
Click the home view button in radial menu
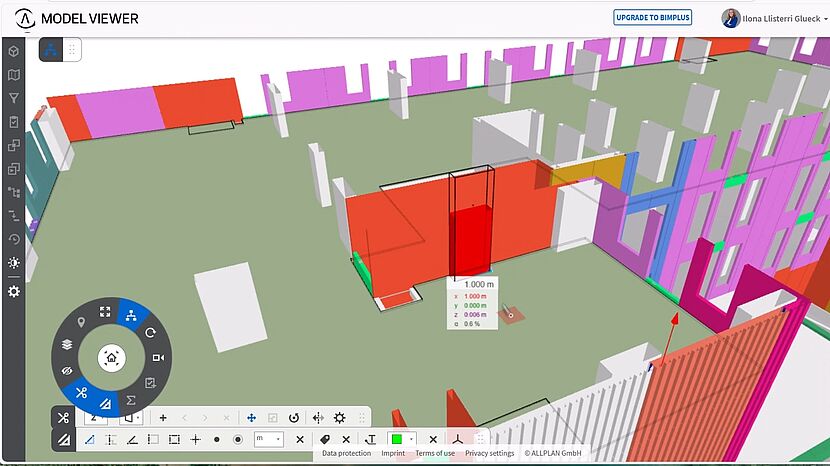[111, 357]
